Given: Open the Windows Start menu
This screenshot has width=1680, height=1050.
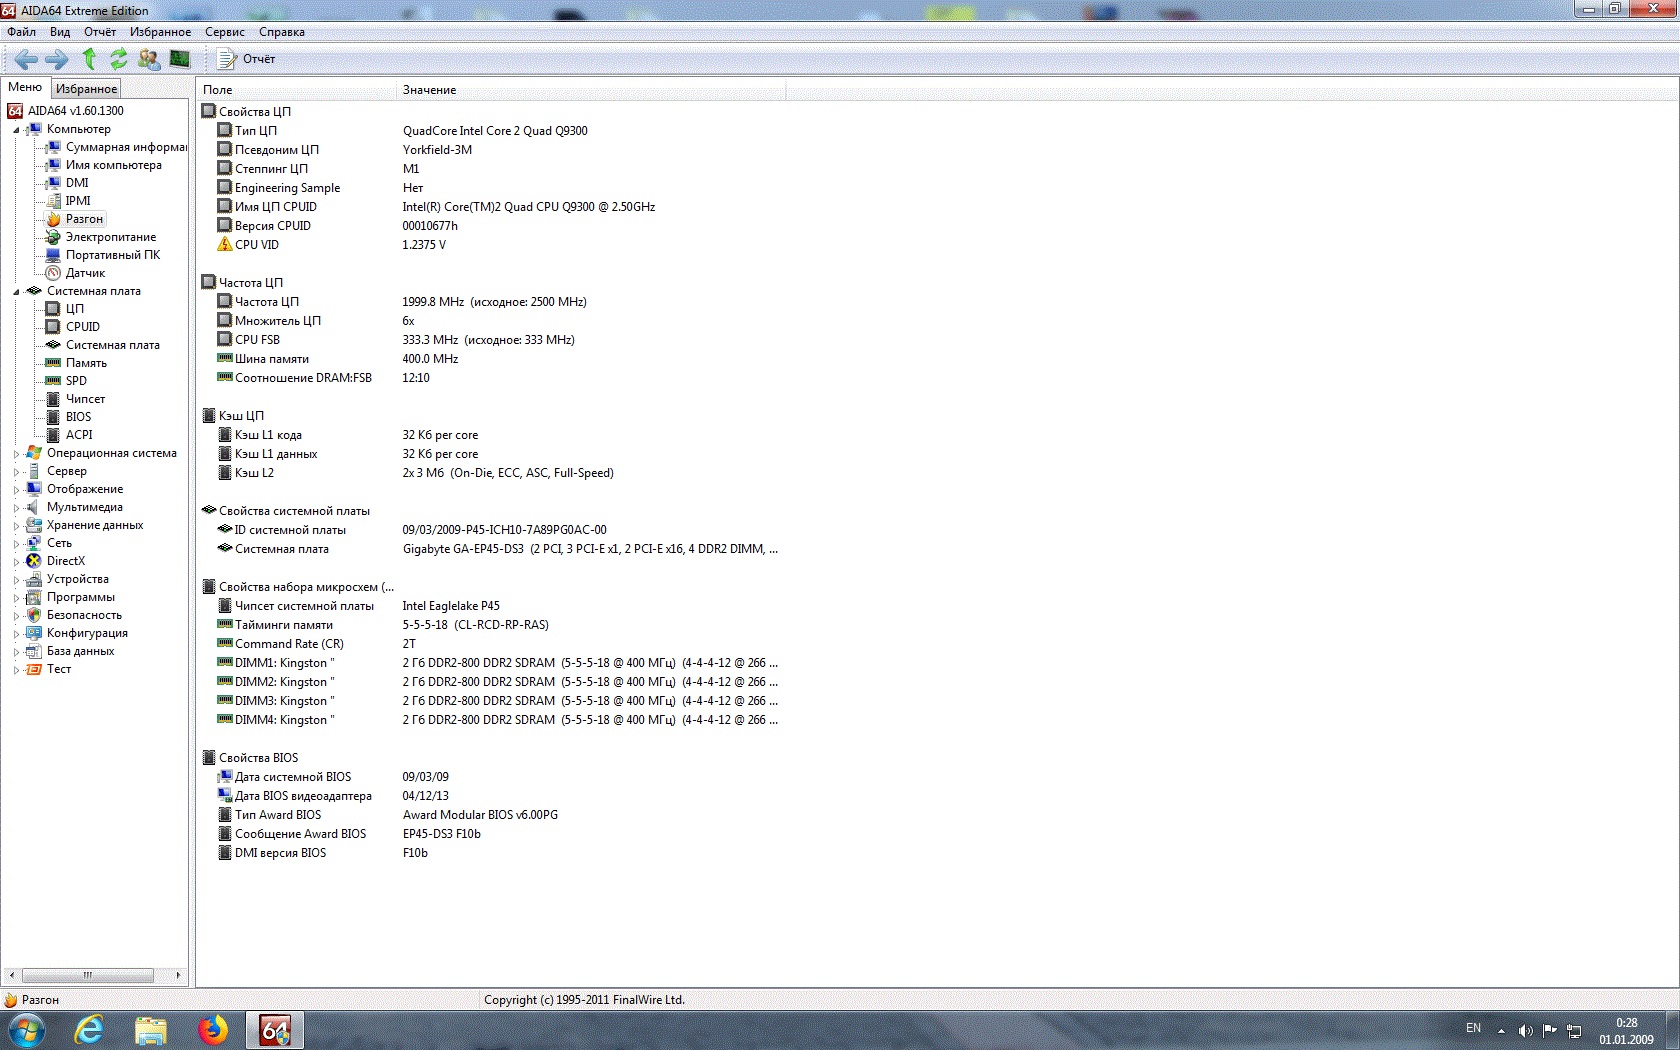Looking at the screenshot, I should pyautogui.click(x=26, y=1030).
